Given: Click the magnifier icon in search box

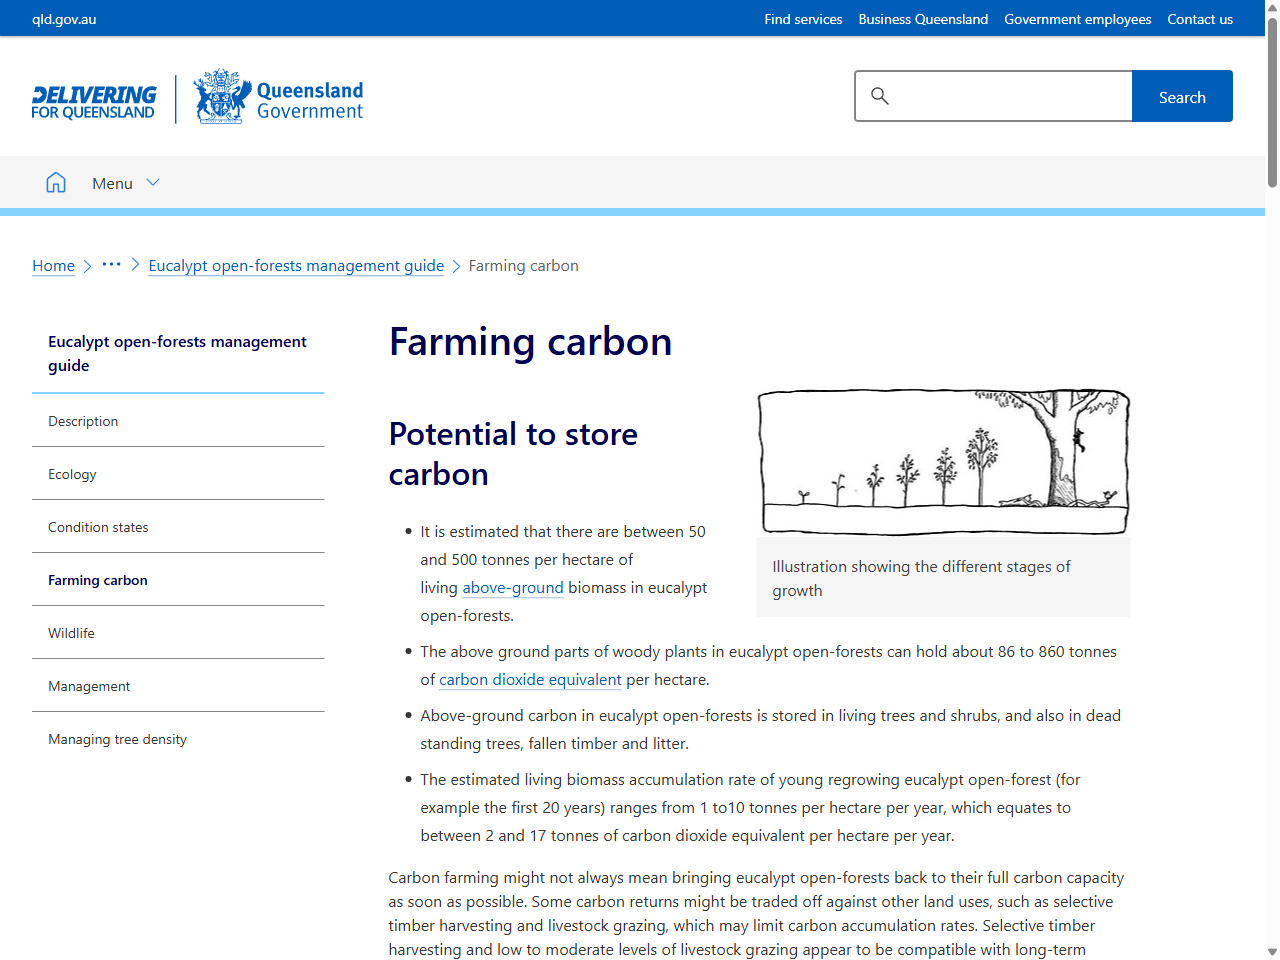Looking at the screenshot, I should click(880, 96).
